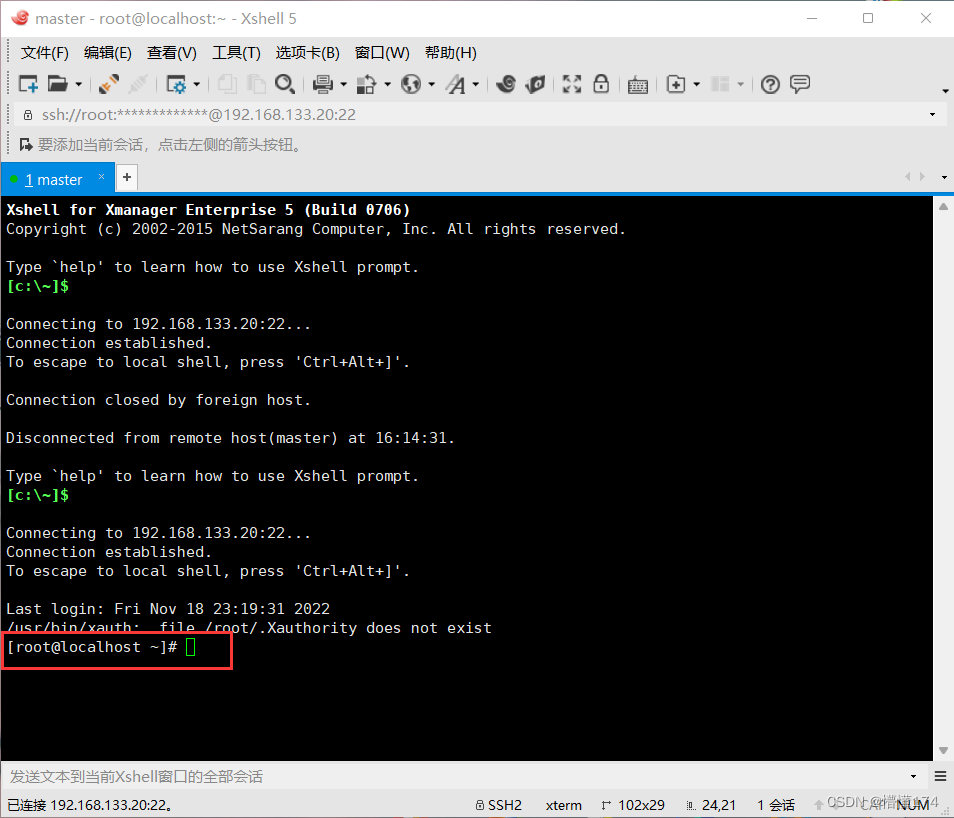Create a new session
The image size is (954, 818).
point(26,84)
